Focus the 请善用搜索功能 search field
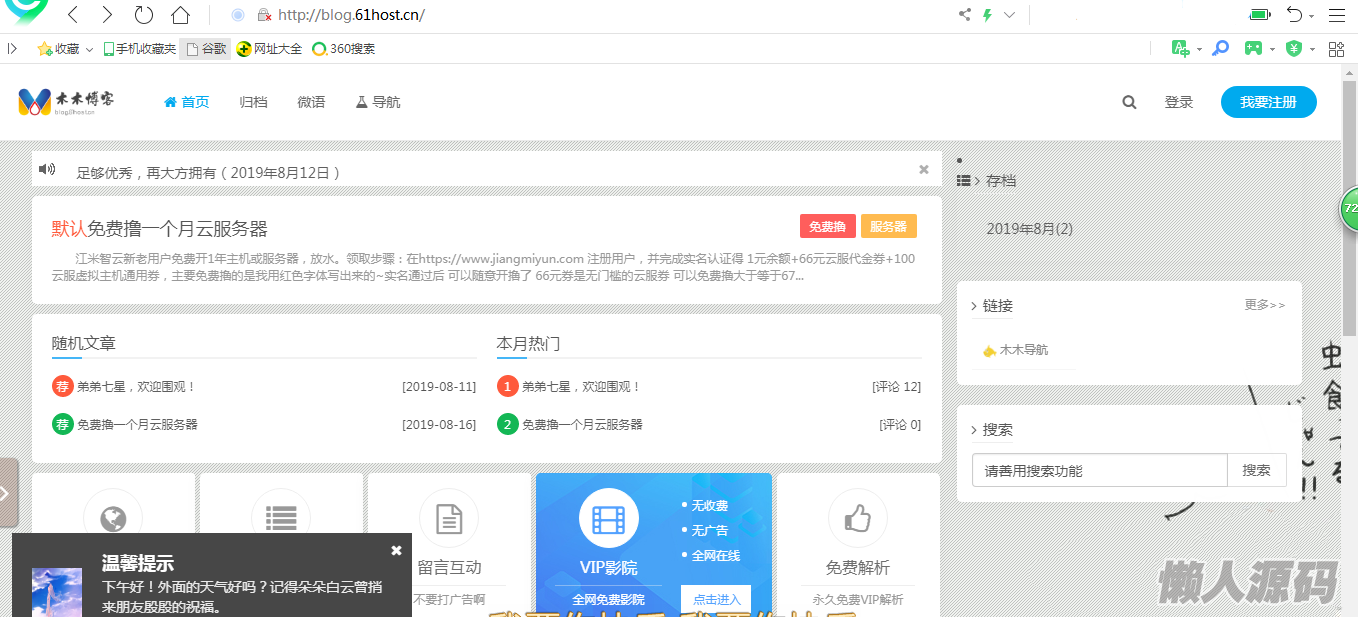Viewport: 1358px width, 617px height. coord(1099,470)
